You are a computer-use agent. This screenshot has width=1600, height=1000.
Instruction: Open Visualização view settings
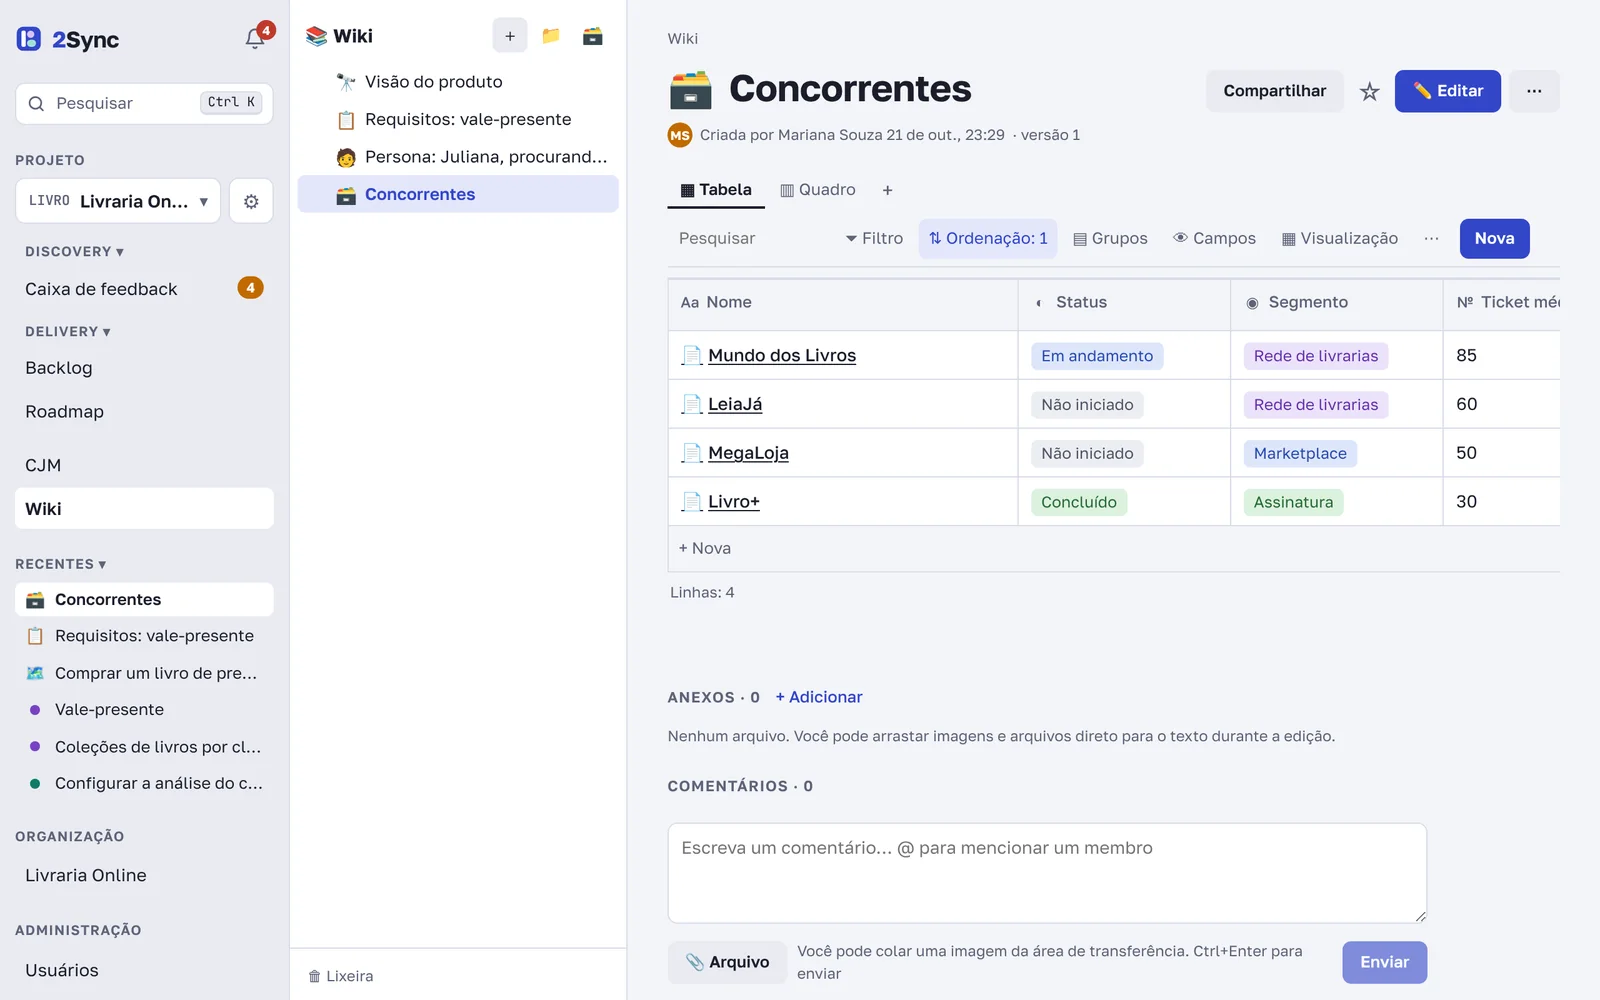tap(1340, 238)
